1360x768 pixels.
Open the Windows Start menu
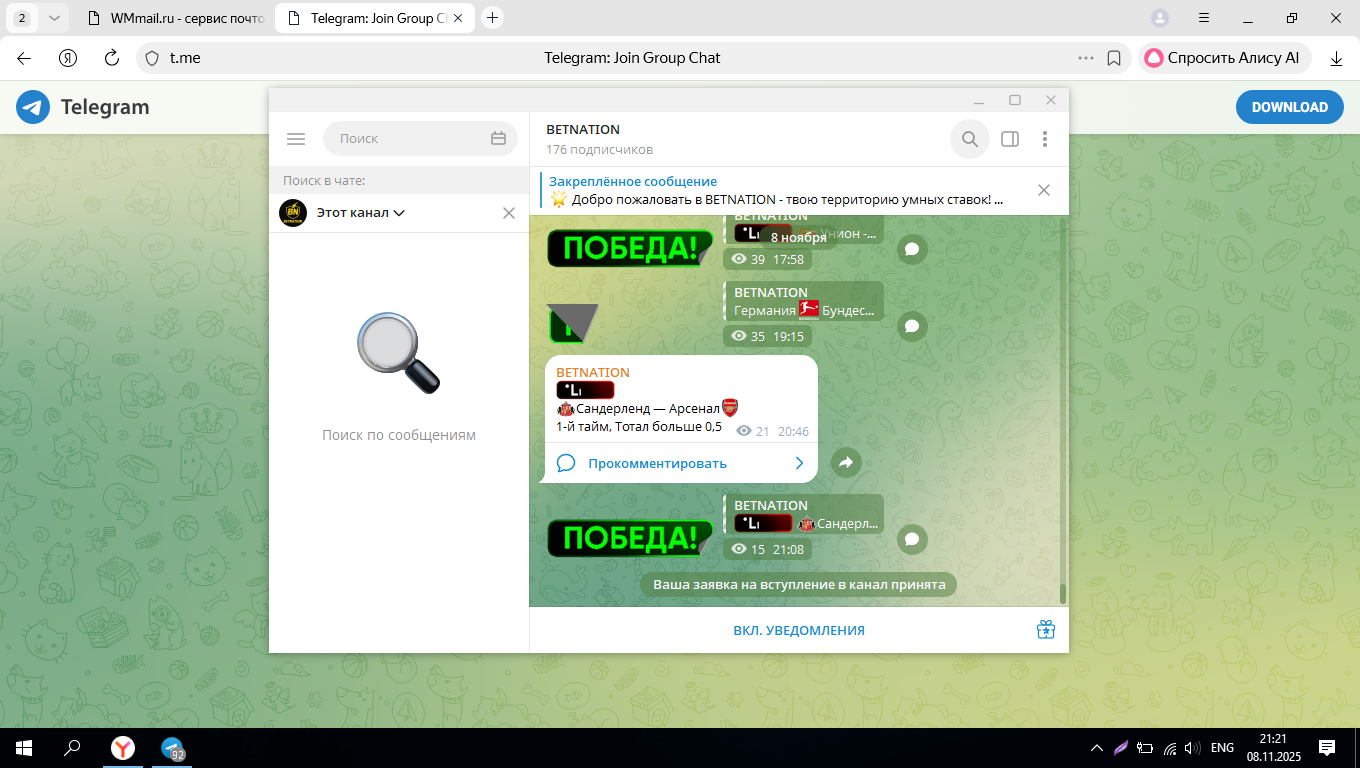(x=24, y=747)
